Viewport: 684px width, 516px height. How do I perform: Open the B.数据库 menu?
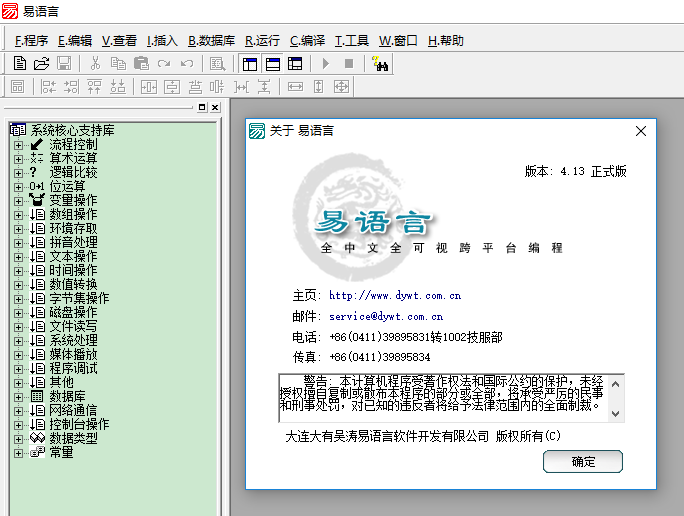(x=212, y=41)
